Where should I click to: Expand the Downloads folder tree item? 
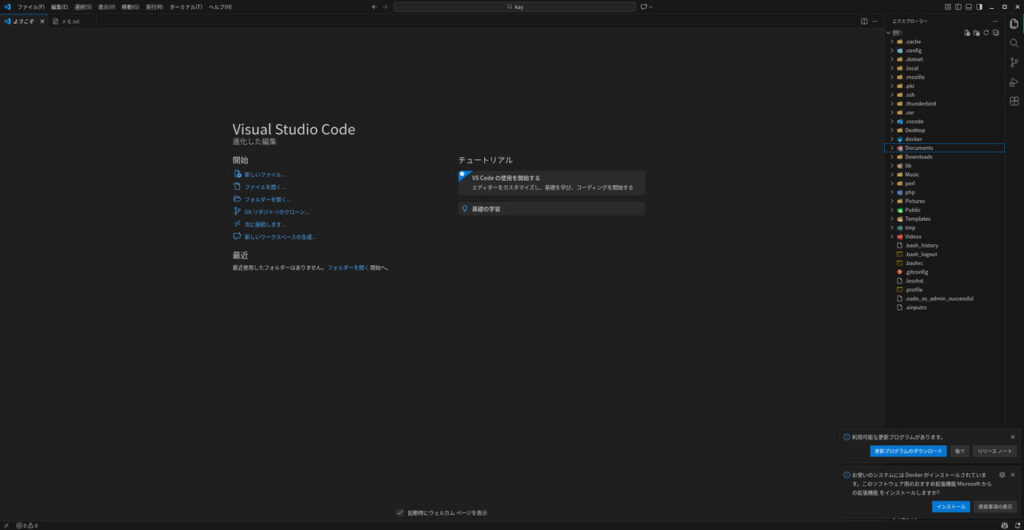point(918,157)
